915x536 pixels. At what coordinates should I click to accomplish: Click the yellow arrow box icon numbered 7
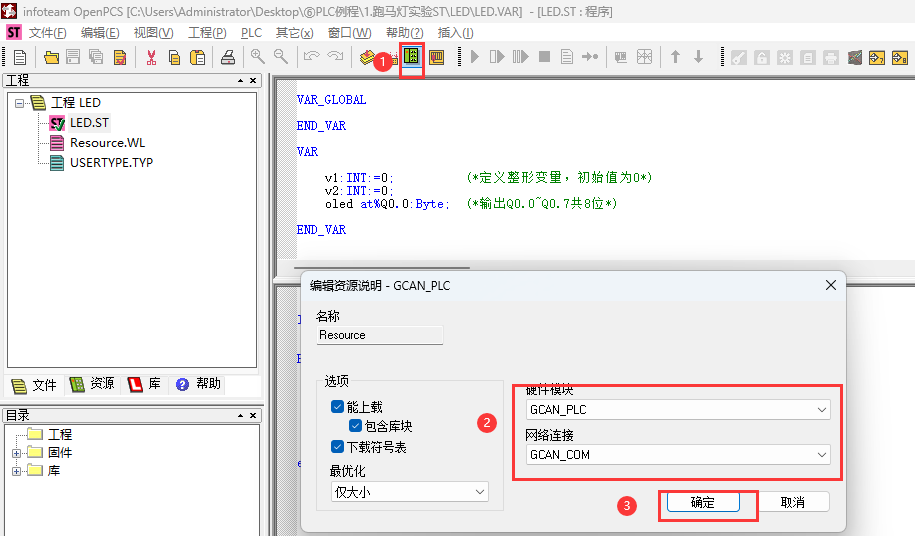pyautogui.click(x=876, y=57)
